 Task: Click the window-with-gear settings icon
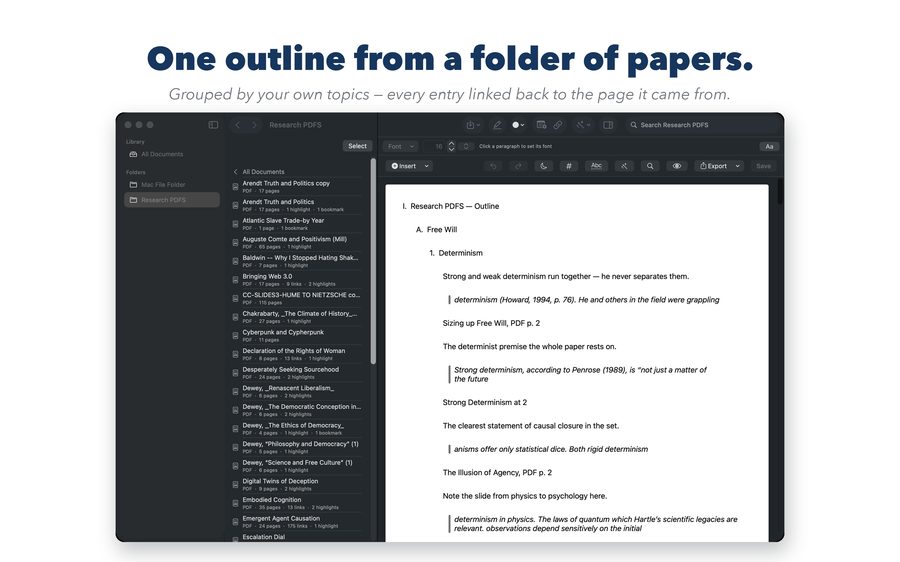coord(541,125)
